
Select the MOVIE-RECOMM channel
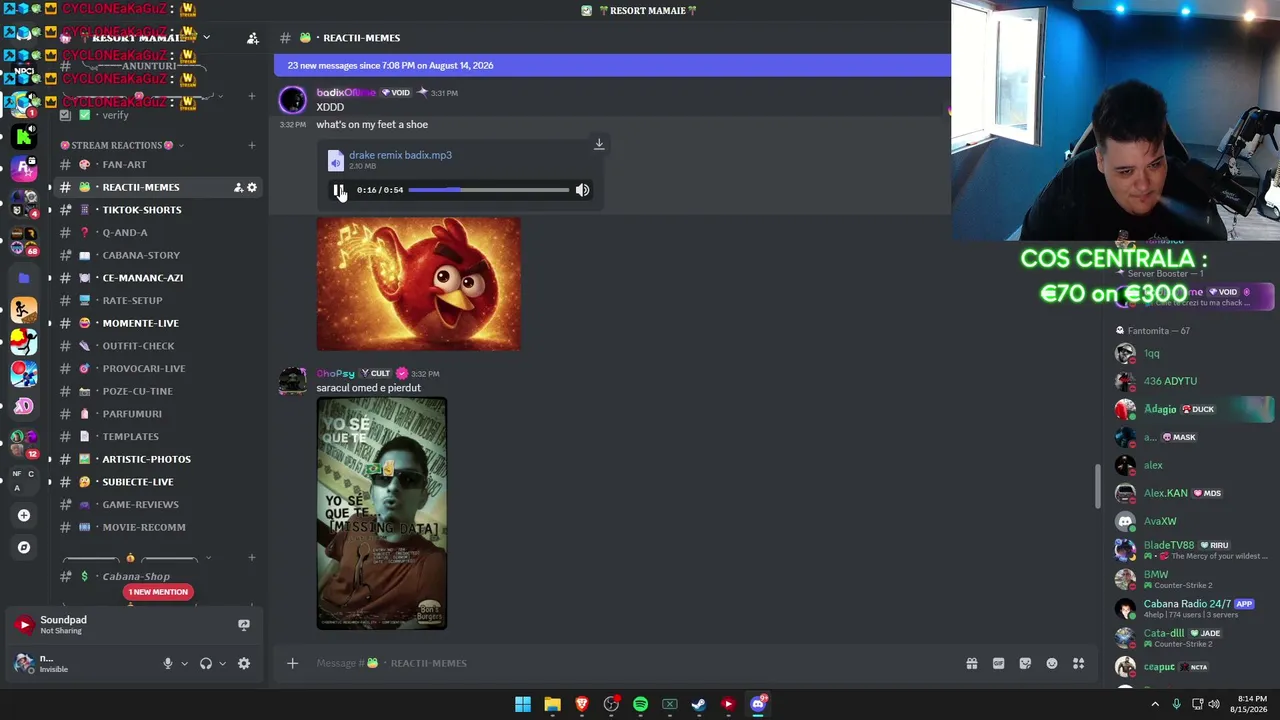144,527
